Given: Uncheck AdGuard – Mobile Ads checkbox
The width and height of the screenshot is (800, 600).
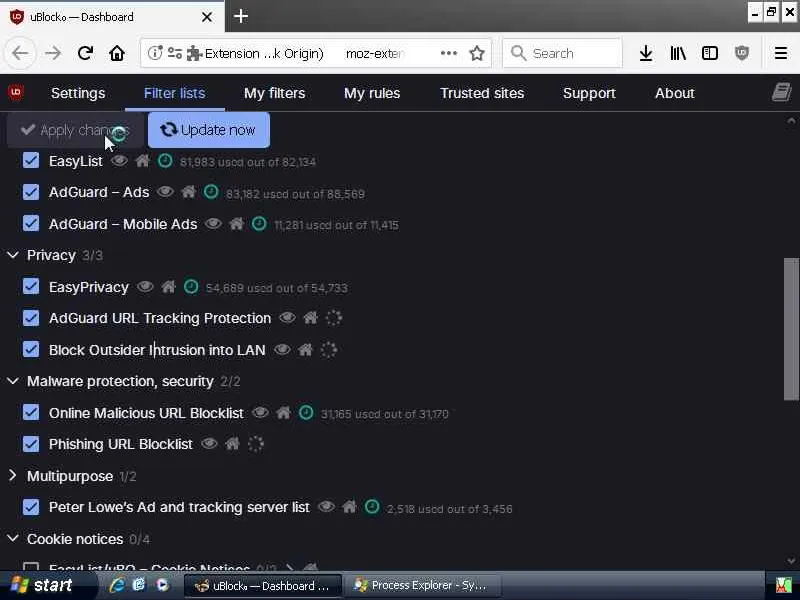Looking at the screenshot, I should (31, 223).
